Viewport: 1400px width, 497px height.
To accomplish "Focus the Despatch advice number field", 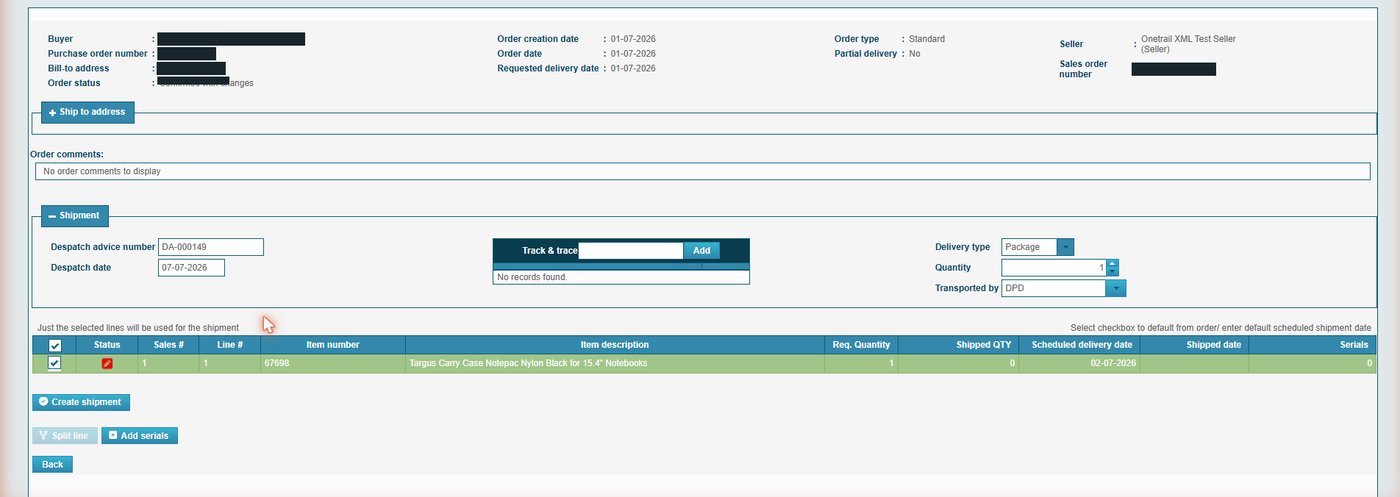I will (211, 247).
